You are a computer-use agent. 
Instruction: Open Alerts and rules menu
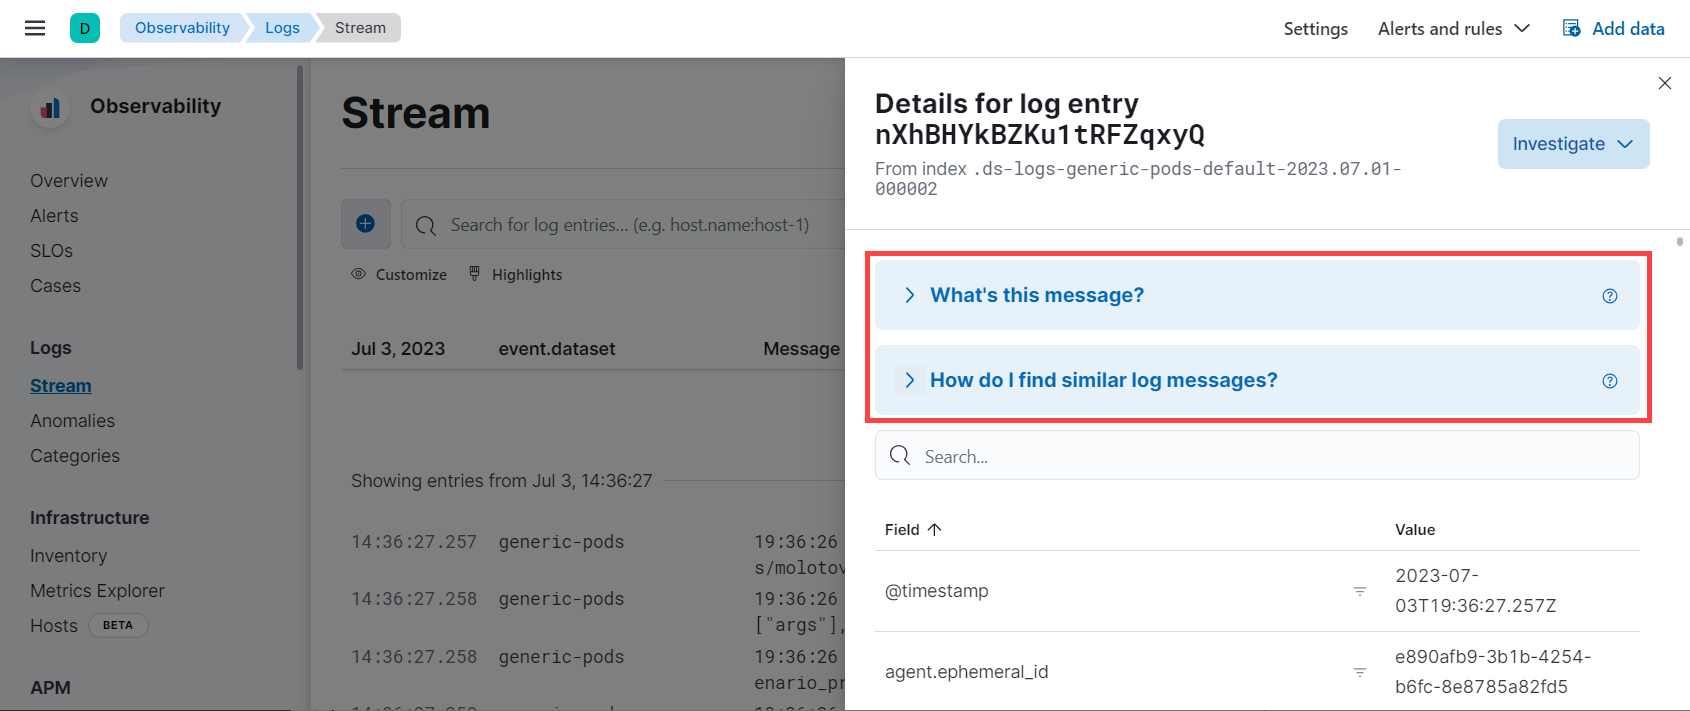(x=1454, y=29)
